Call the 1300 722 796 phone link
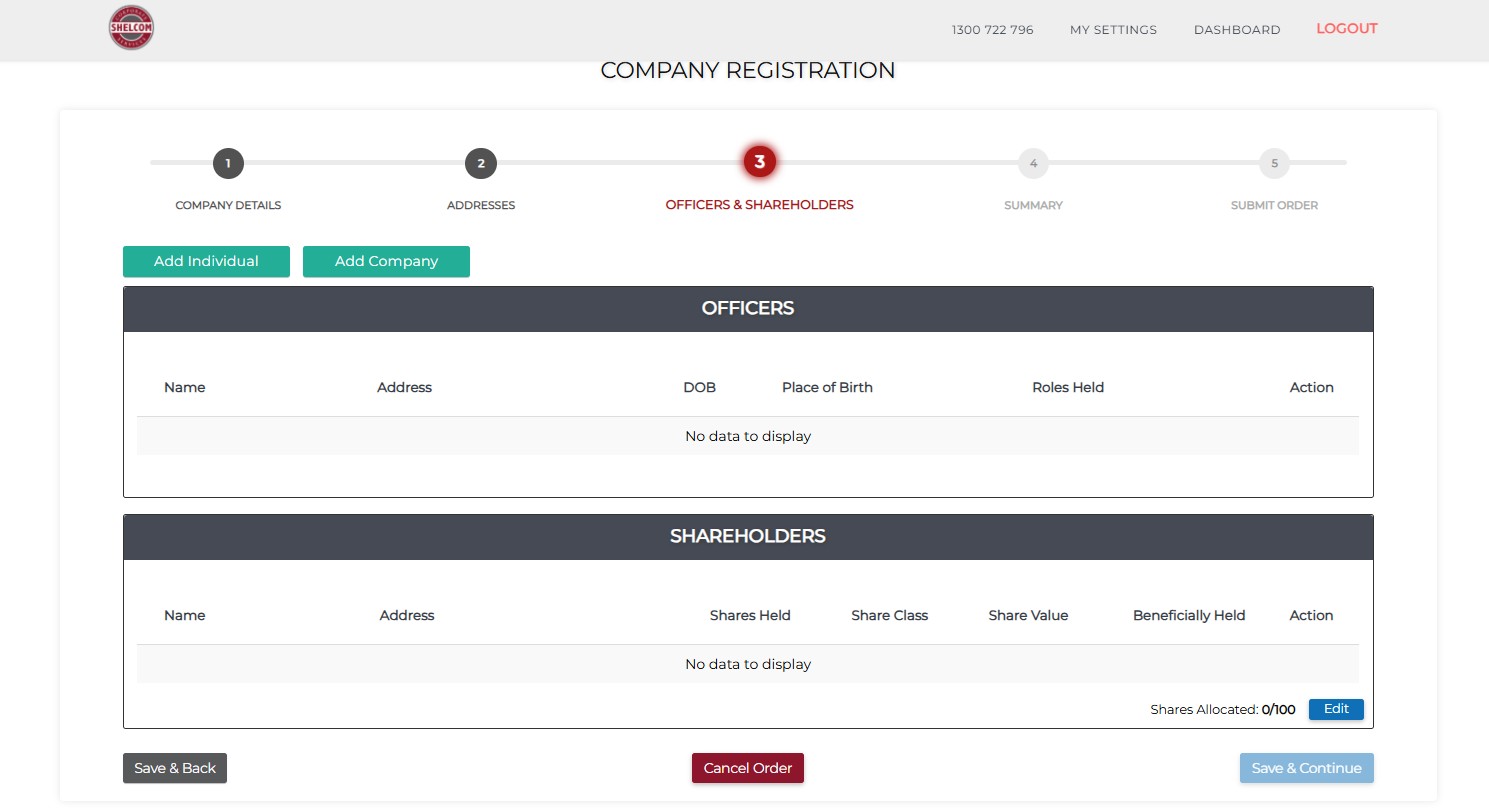Image resolution: width=1489 pixels, height=808 pixels. [992, 30]
